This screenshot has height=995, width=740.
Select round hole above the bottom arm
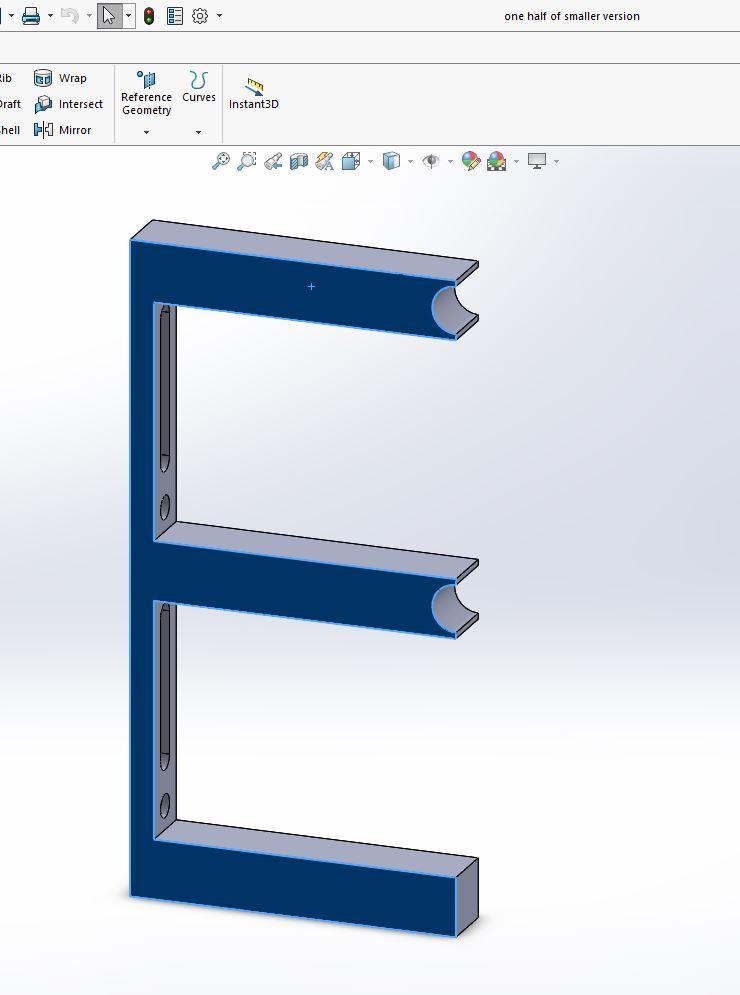(x=164, y=806)
